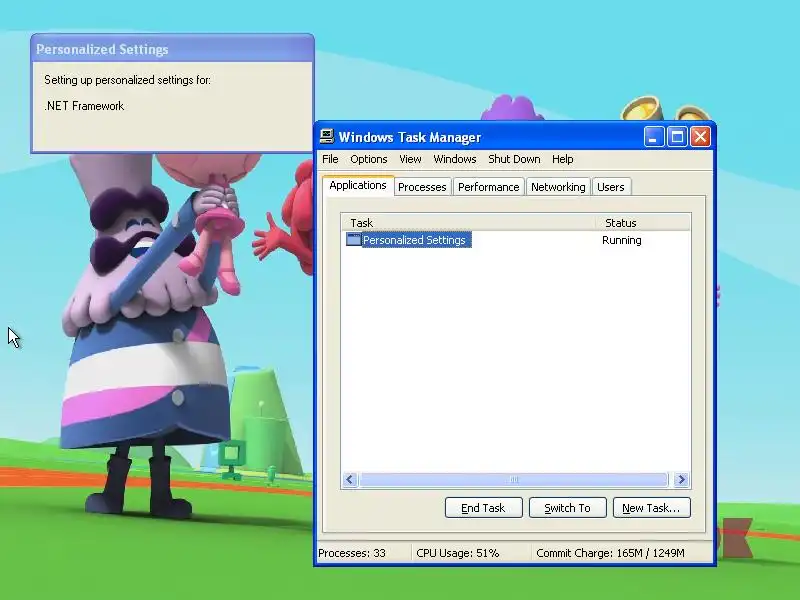
Task: Switch to the Applications tab
Action: tap(358, 185)
